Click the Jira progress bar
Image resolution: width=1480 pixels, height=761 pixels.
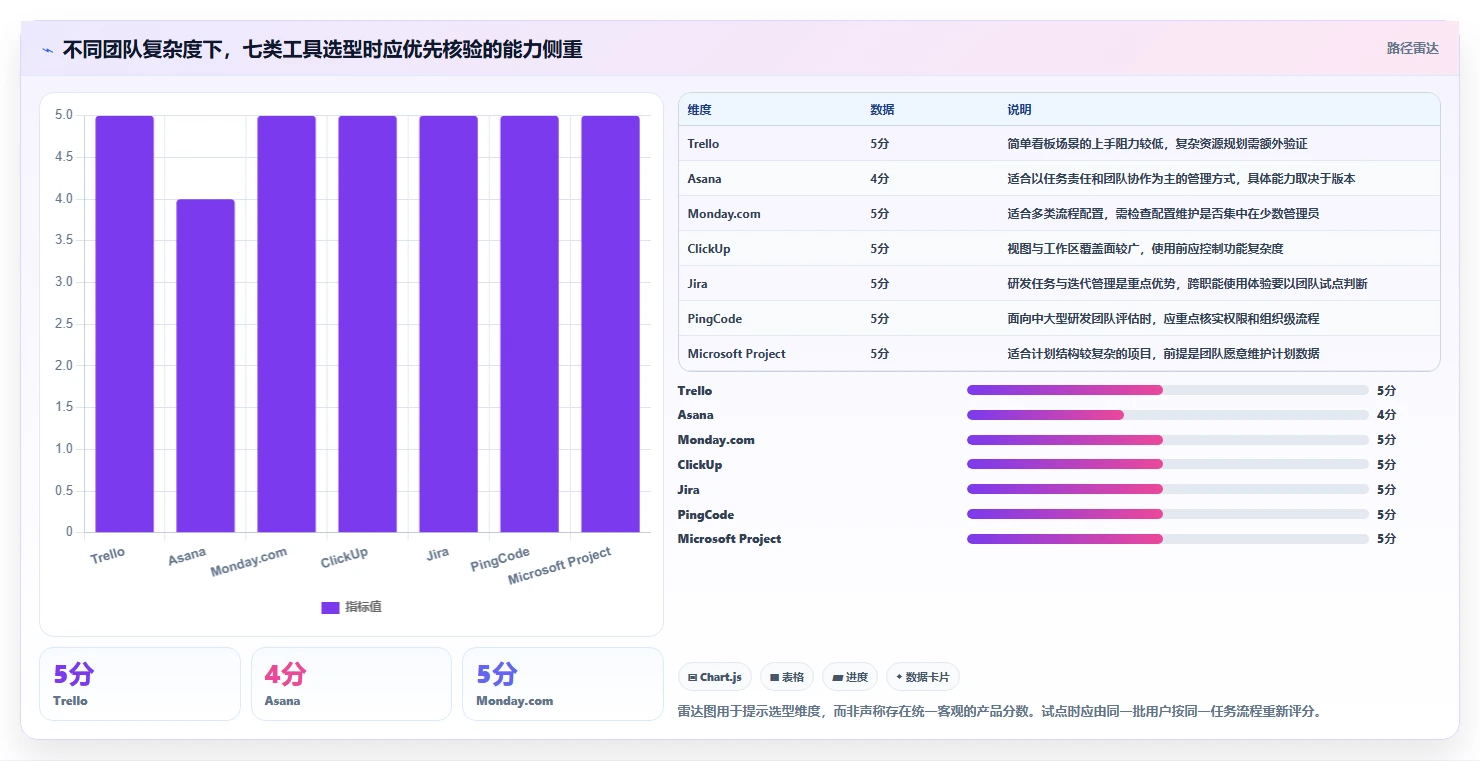coord(1167,489)
